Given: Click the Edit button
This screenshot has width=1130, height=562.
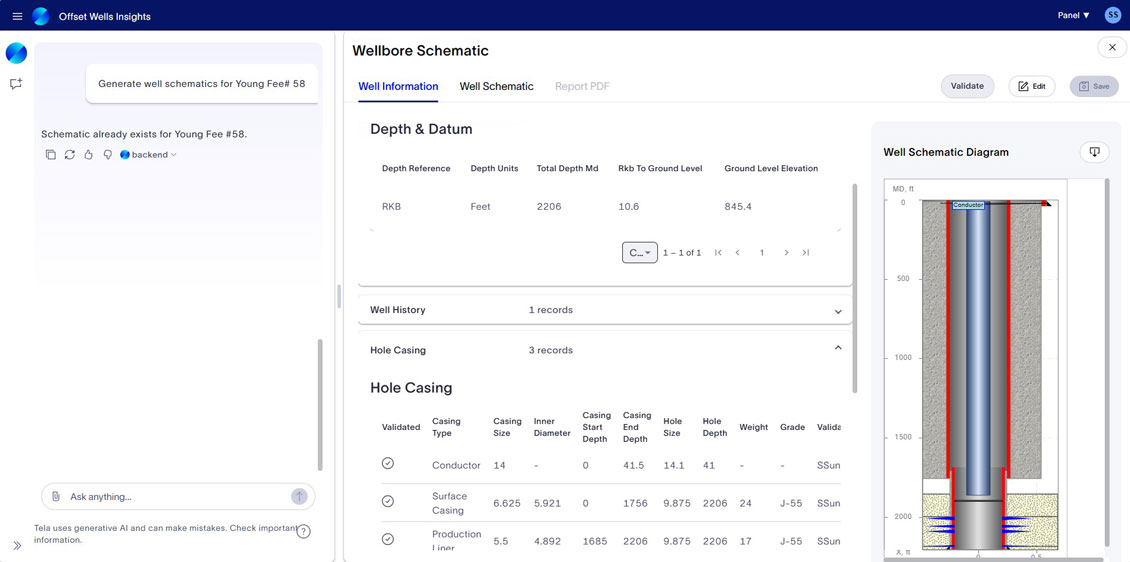Looking at the screenshot, I should 1032,86.
